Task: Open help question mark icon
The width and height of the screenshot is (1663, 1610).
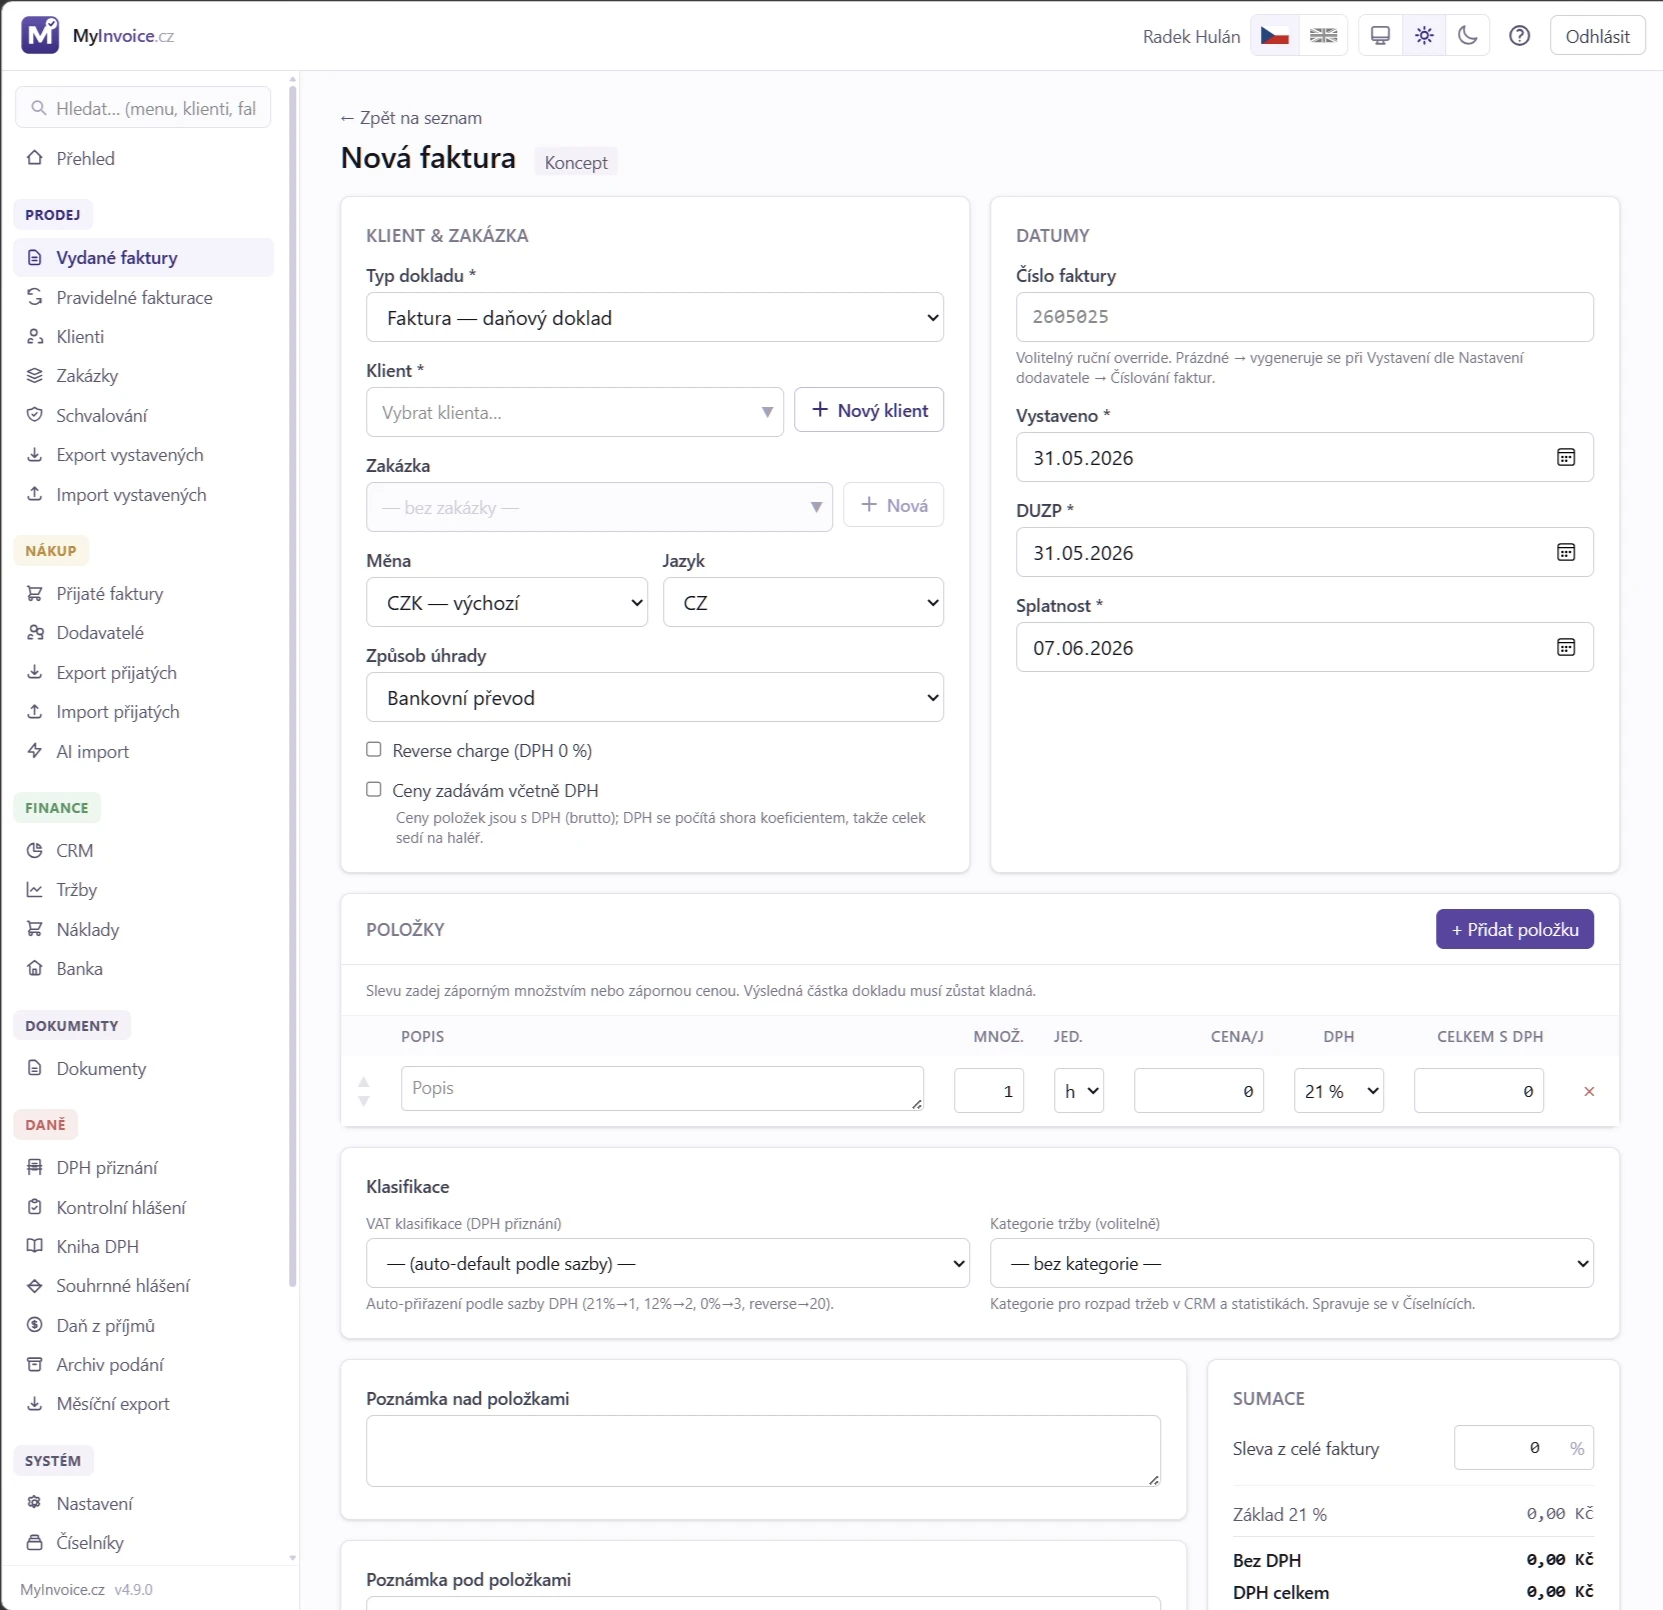Action: click(1519, 36)
